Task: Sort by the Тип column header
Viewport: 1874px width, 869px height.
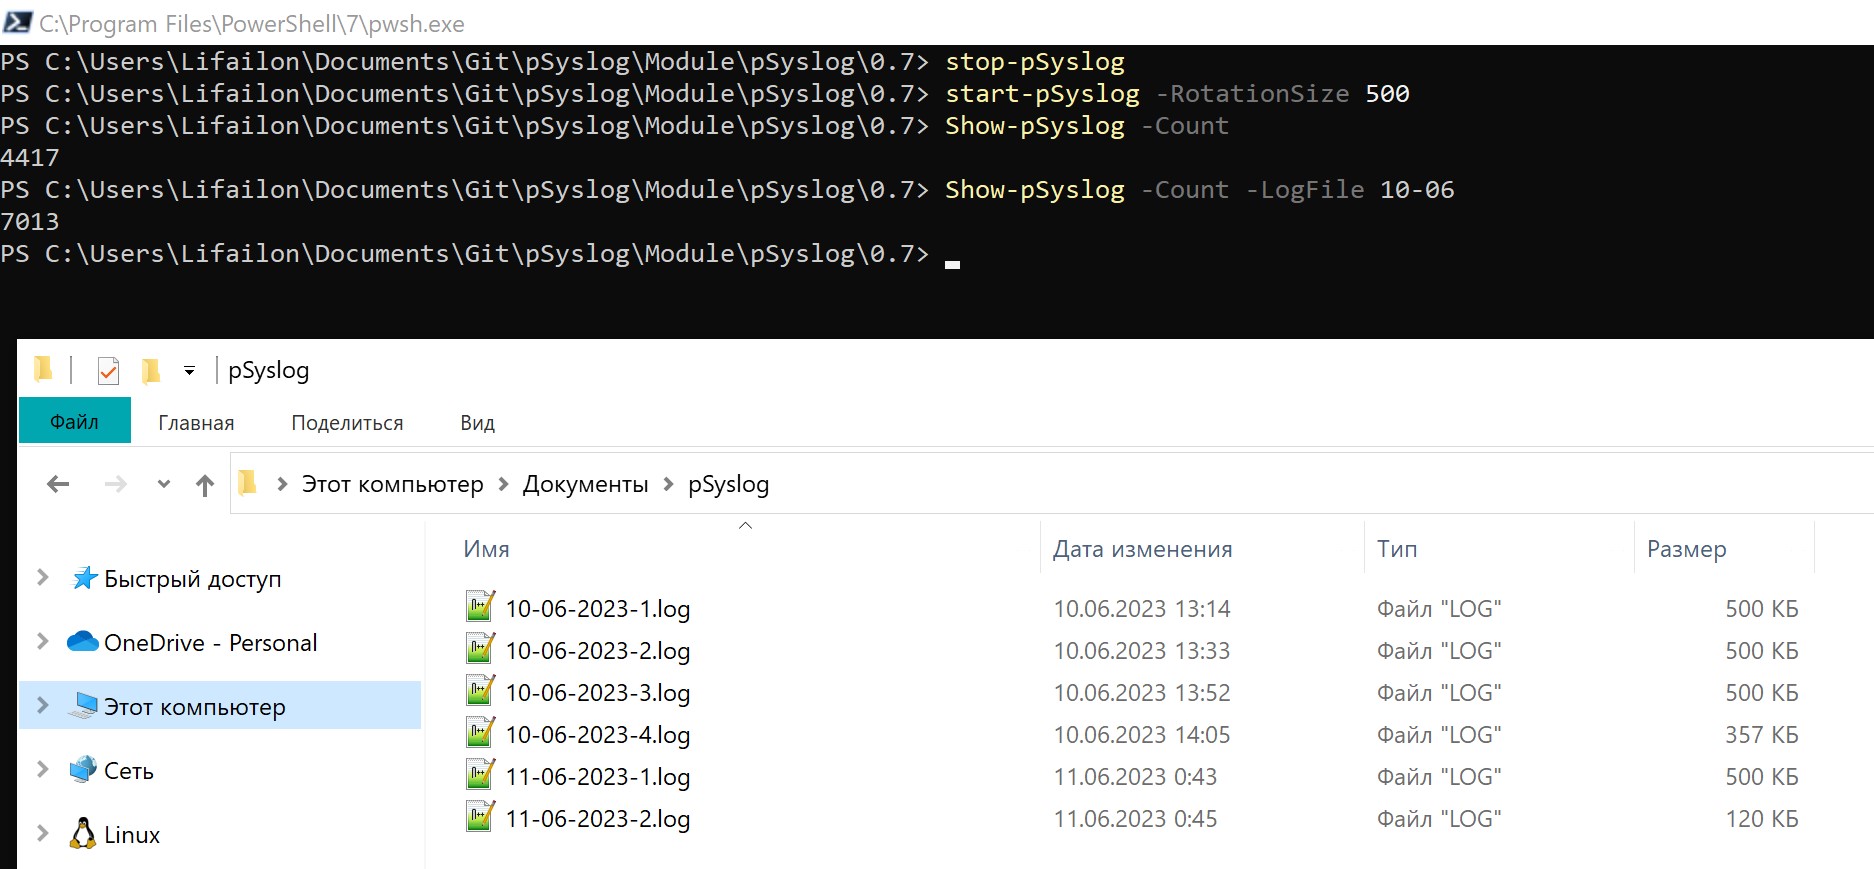Action: [1397, 549]
